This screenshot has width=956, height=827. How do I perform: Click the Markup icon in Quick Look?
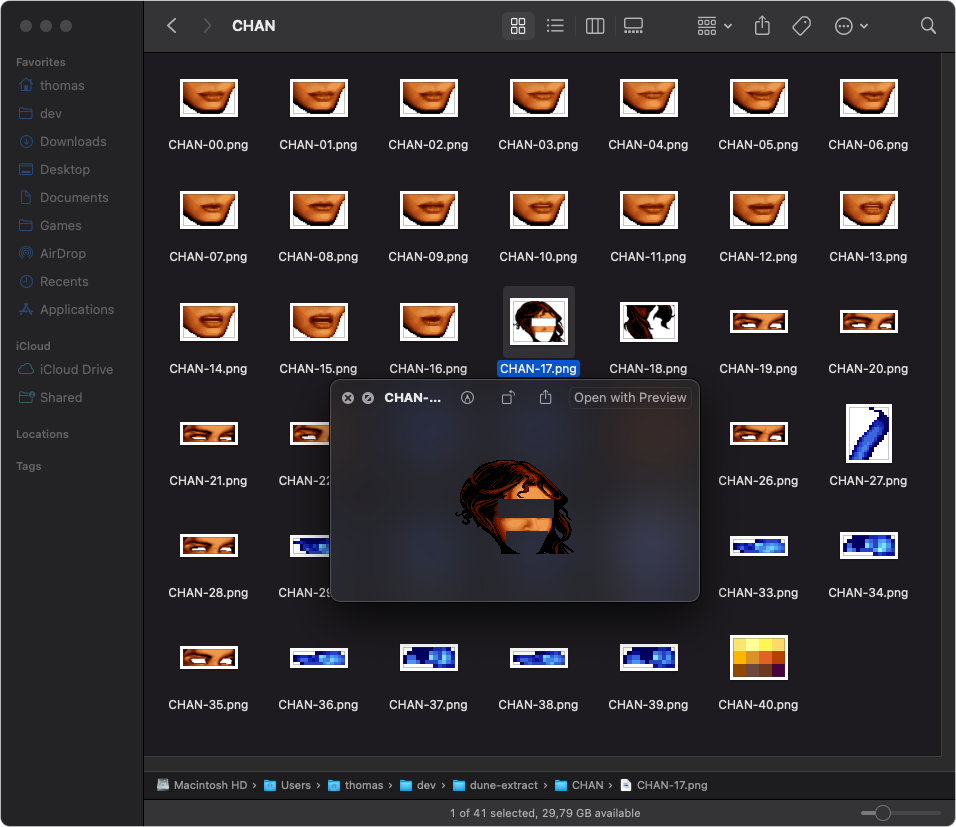pyautogui.click(x=467, y=398)
